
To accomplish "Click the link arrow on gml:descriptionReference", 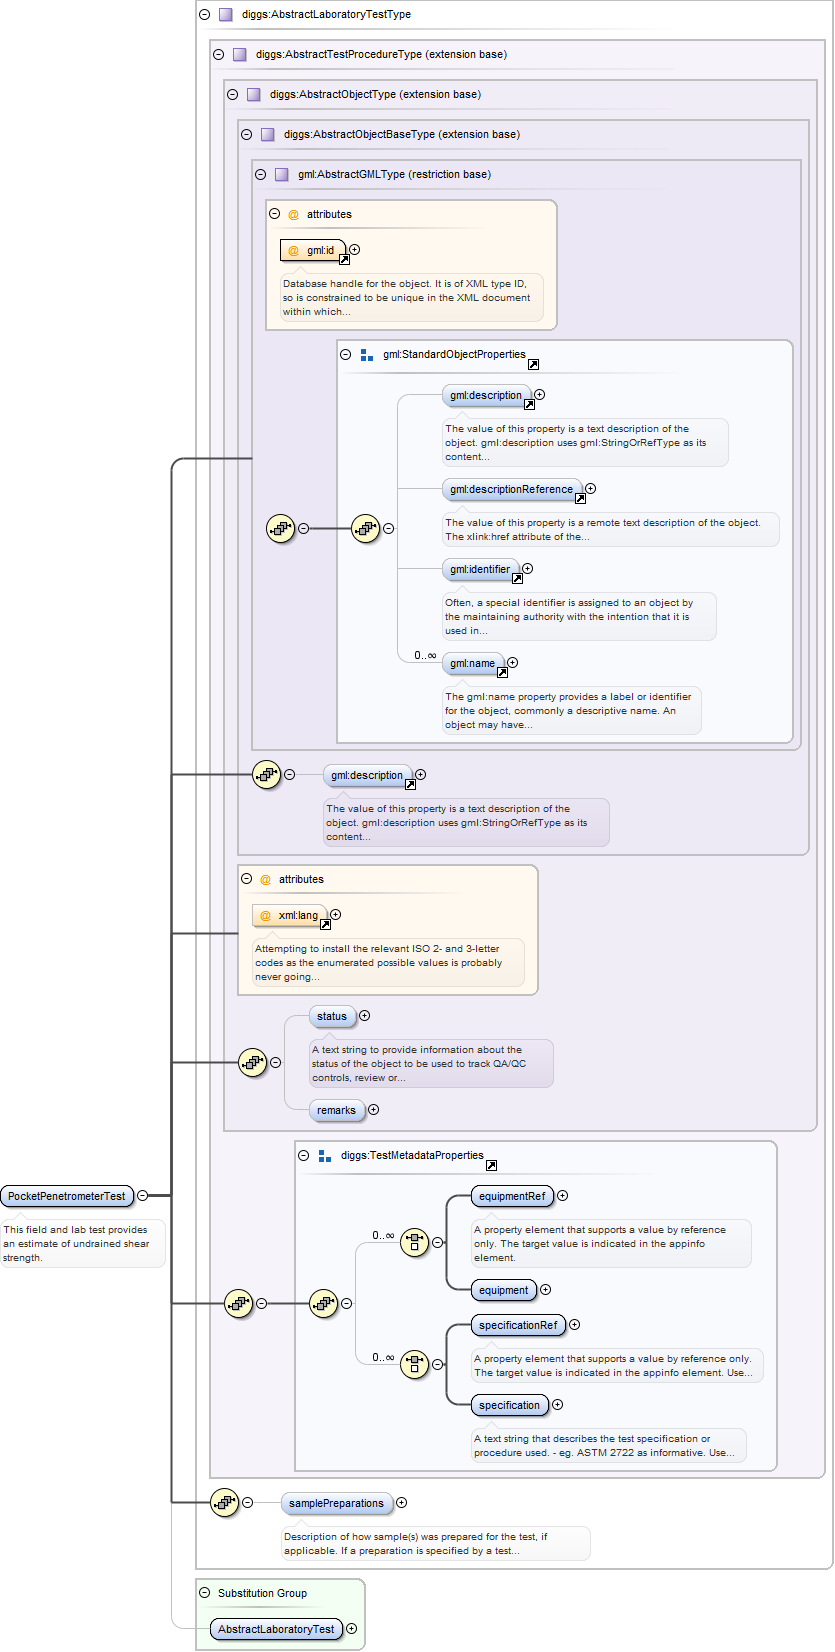I will (x=579, y=498).
